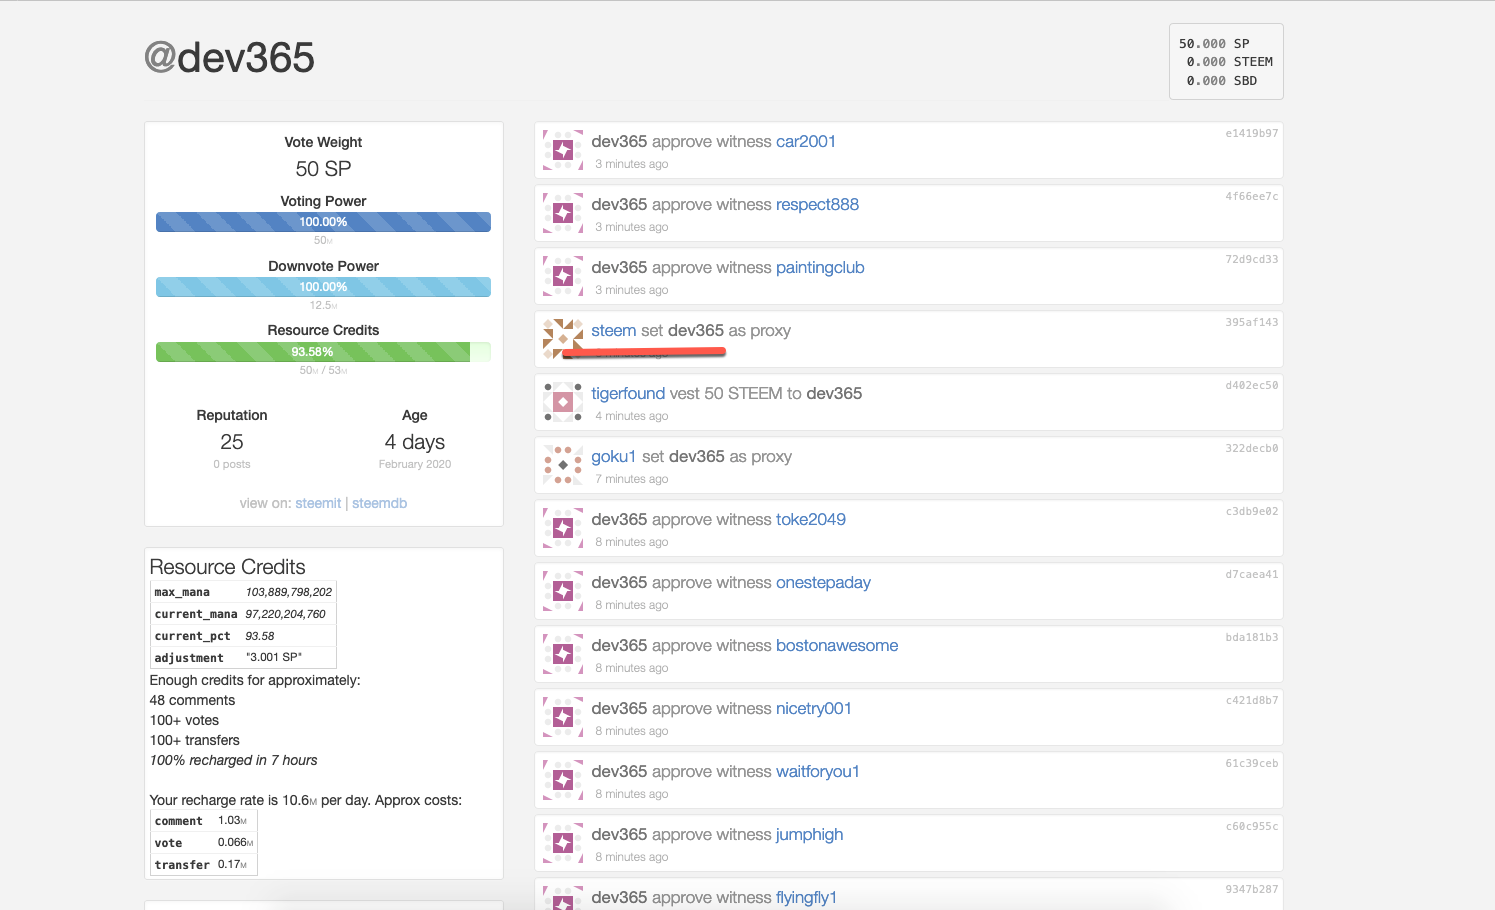The width and height of the screenshot is (1495, 910).
Task: Open the onestepaday witness link
Action: 823,583
